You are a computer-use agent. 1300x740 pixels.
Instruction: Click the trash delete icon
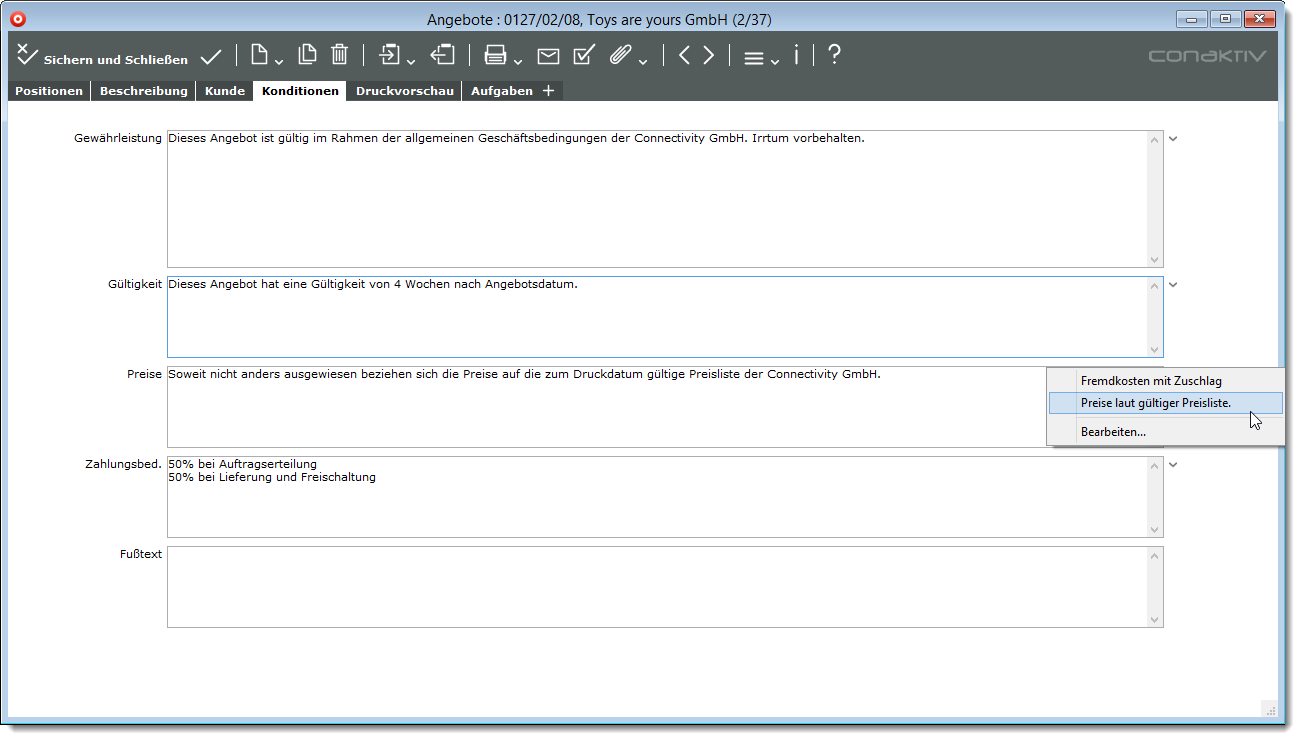pyautogui.click(x=340, y=56)
